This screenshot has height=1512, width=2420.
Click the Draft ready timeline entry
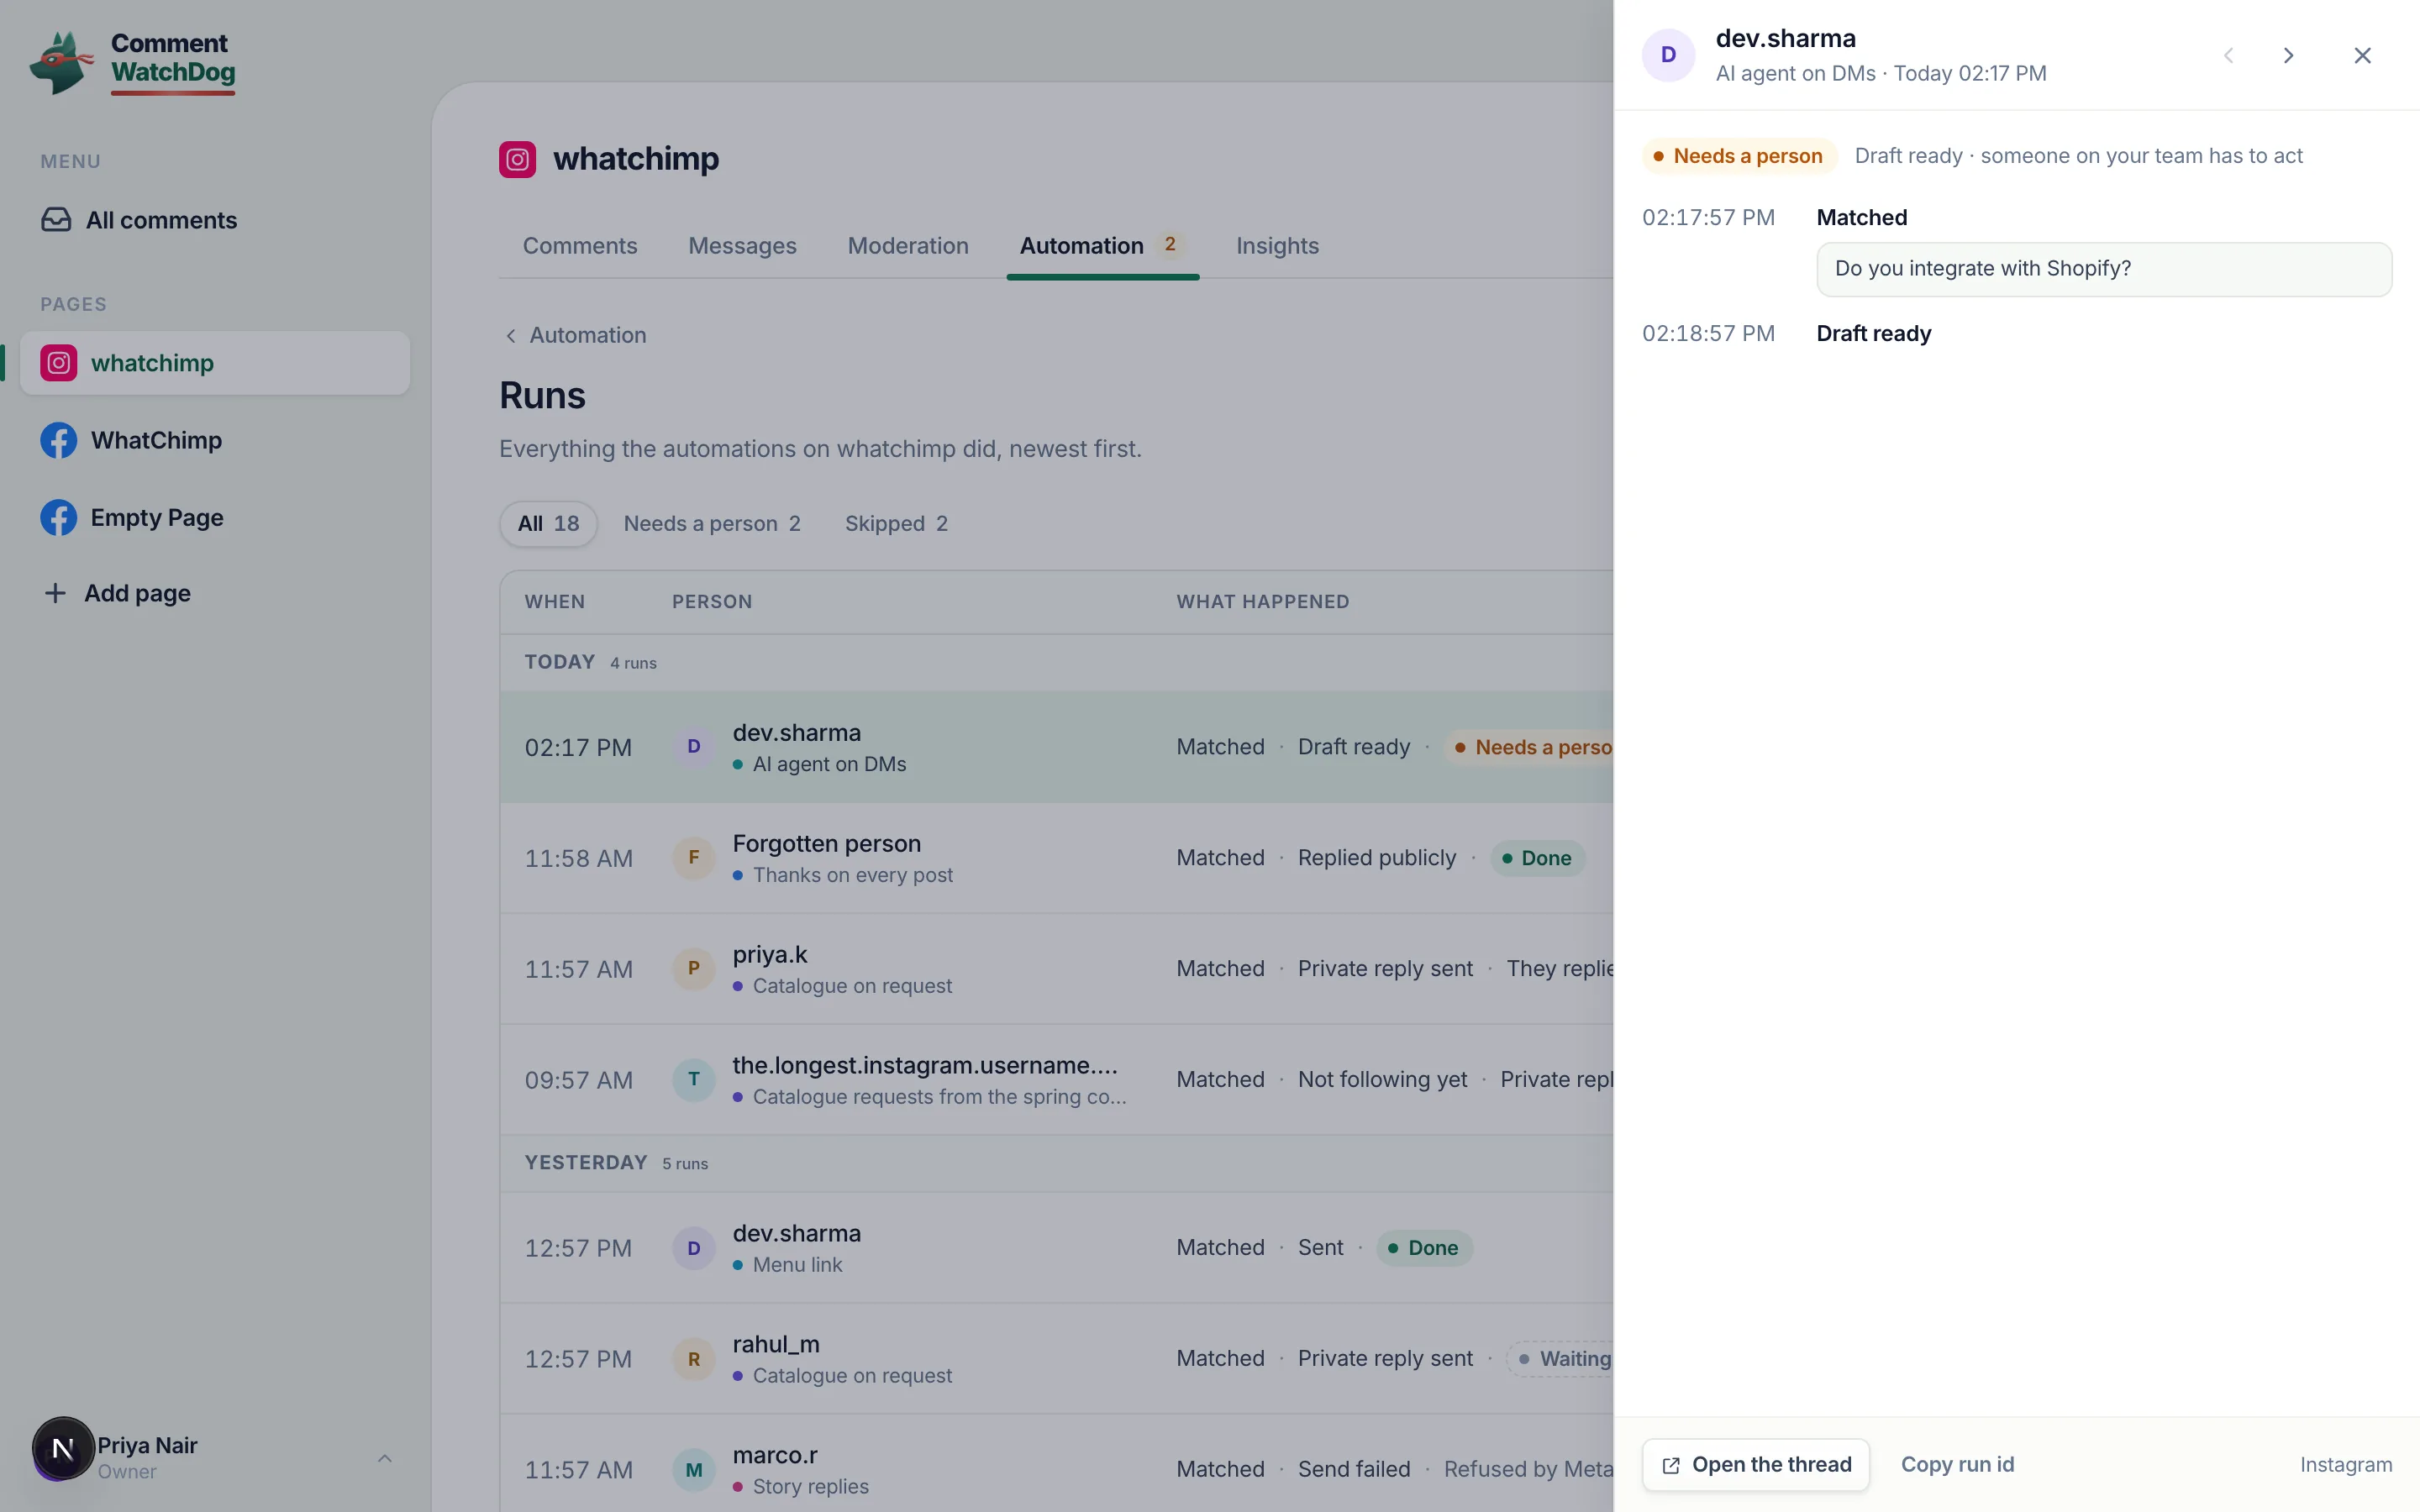tap(1874, 334)
